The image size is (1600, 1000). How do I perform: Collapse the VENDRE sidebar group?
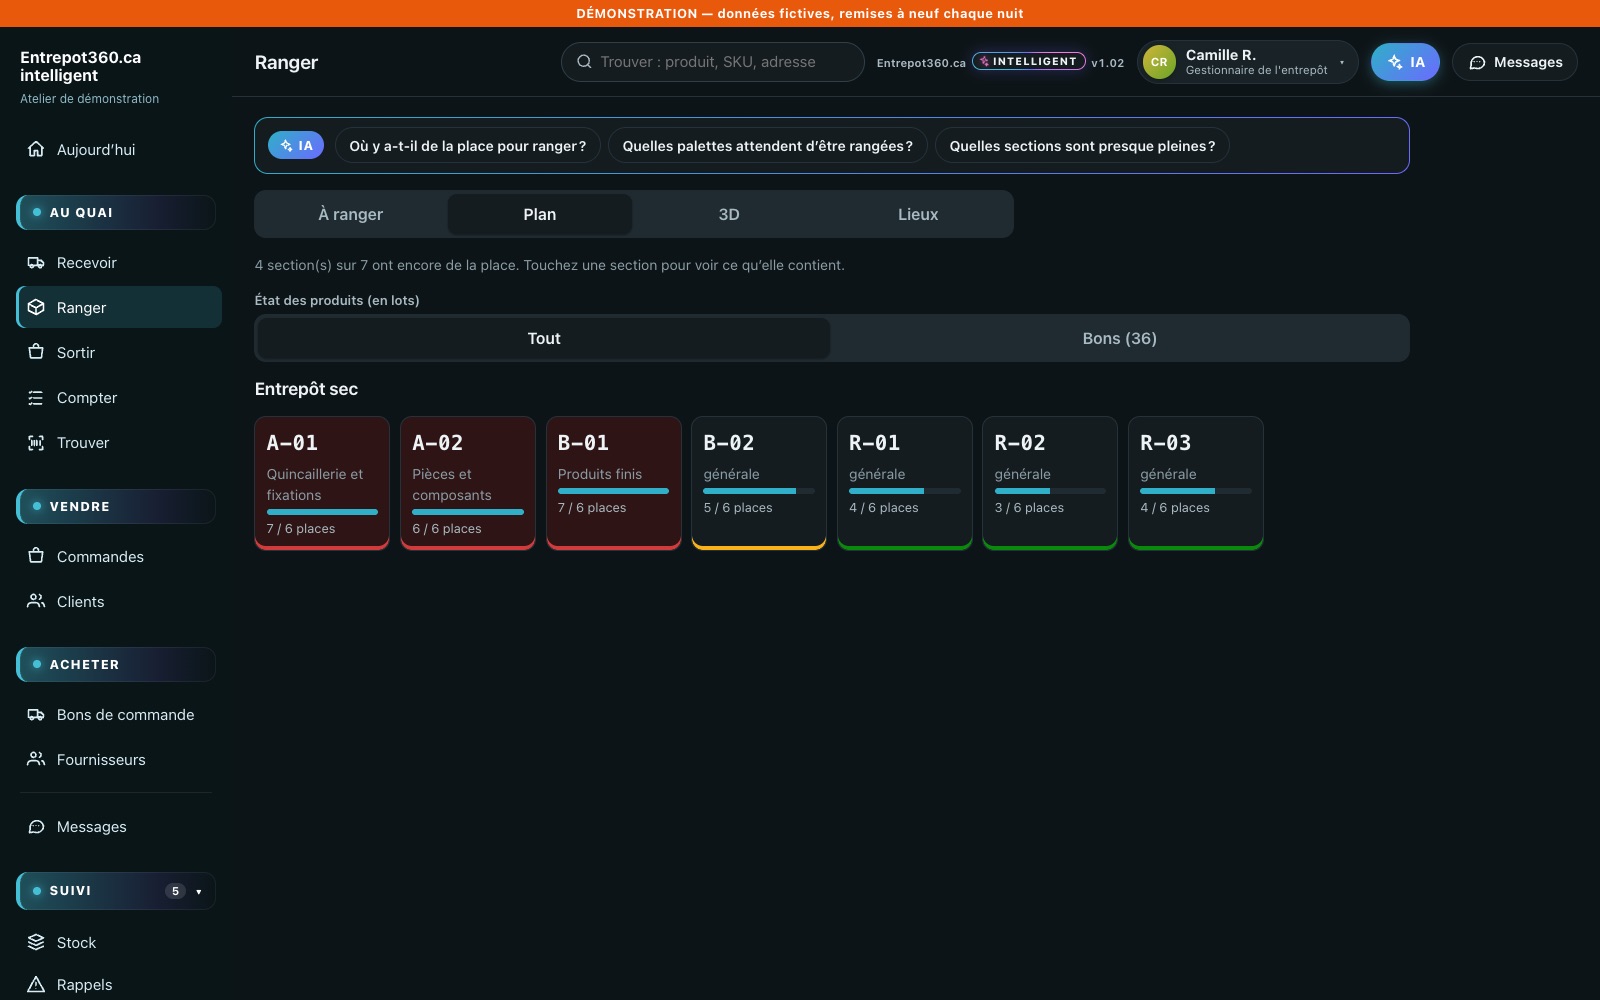click(x=116, y=506)
